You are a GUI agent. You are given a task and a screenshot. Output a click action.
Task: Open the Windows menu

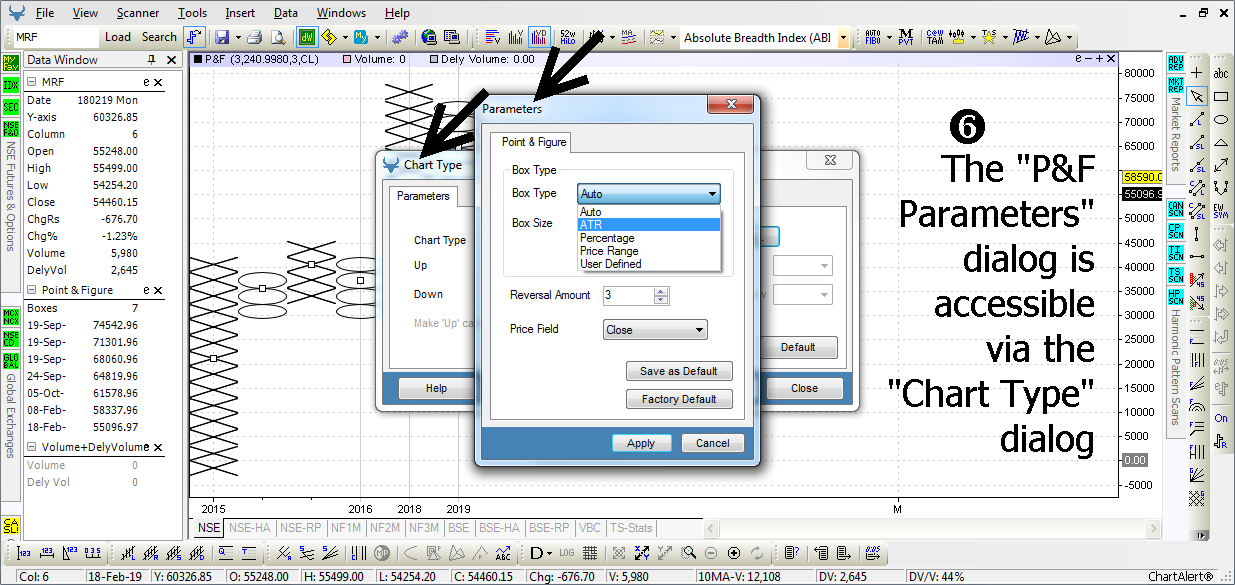(341, 13)
